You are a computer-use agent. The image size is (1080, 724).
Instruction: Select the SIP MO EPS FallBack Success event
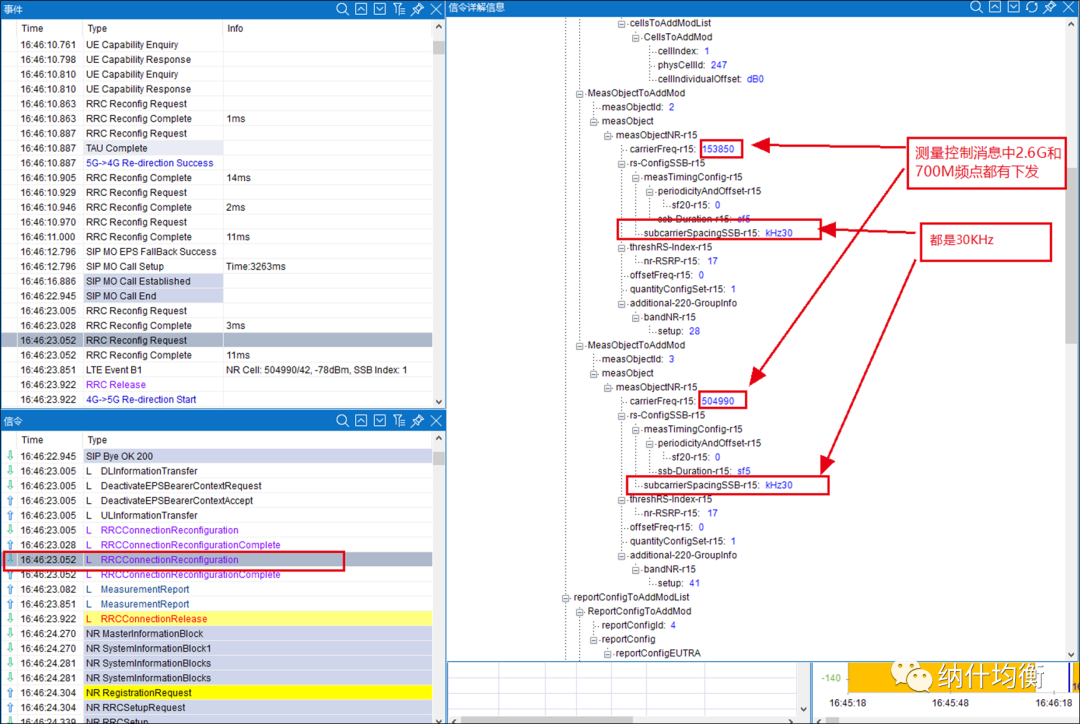[151, 251]
